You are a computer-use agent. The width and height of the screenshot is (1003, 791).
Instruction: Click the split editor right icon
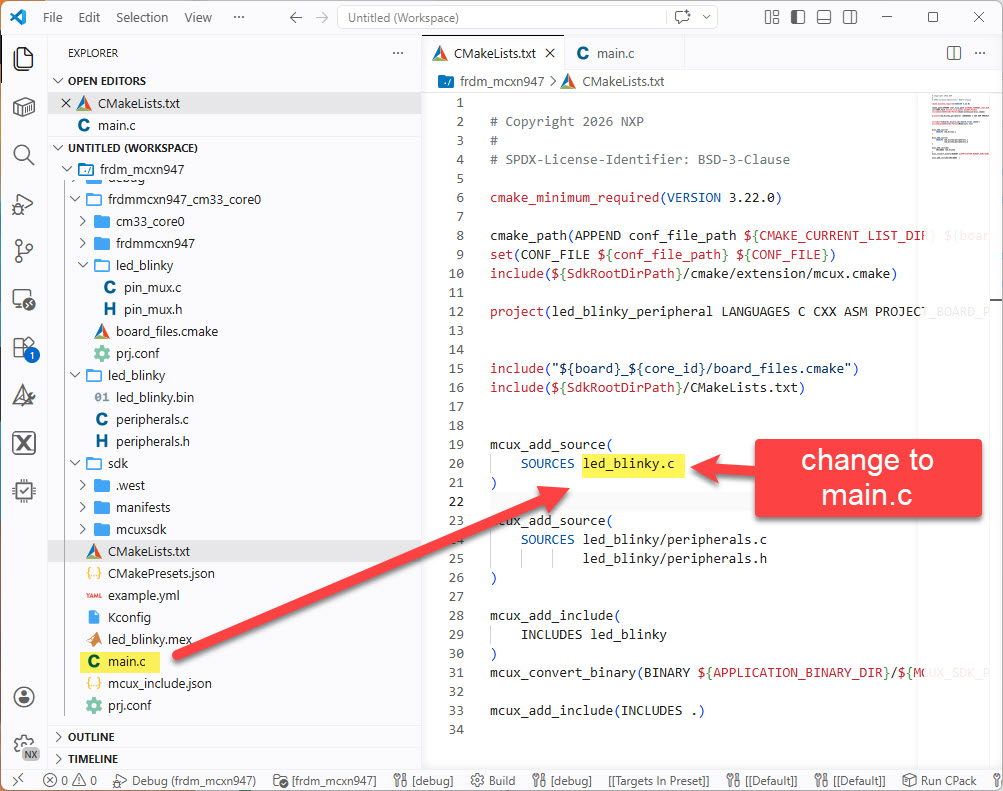point(953,53)
